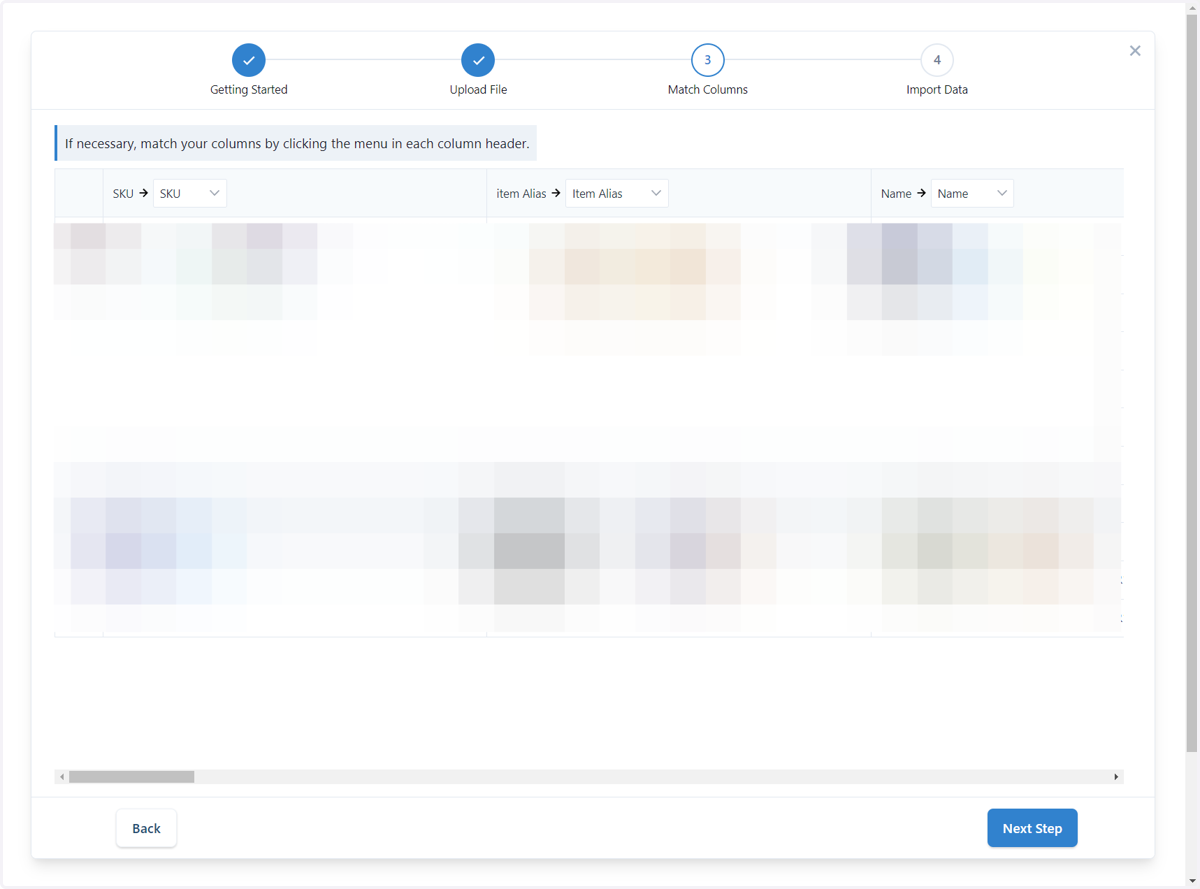Select the step 4 Import Data circle
Screen dimensions: 1200x889
click(937, 60)
